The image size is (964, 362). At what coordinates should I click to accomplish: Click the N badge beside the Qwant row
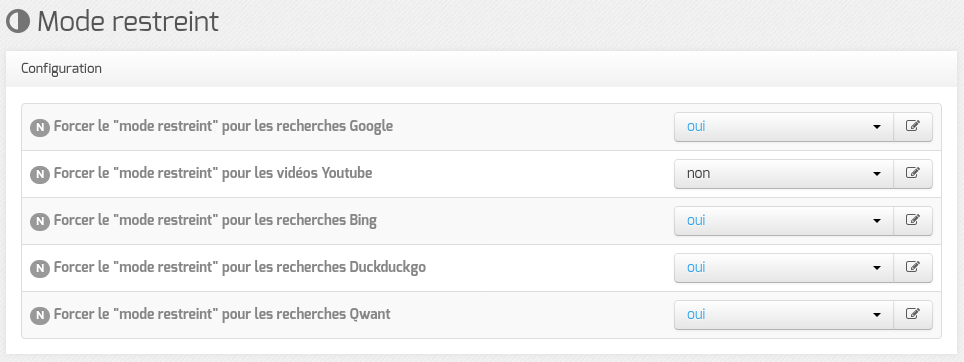click(x=40, y=316)
